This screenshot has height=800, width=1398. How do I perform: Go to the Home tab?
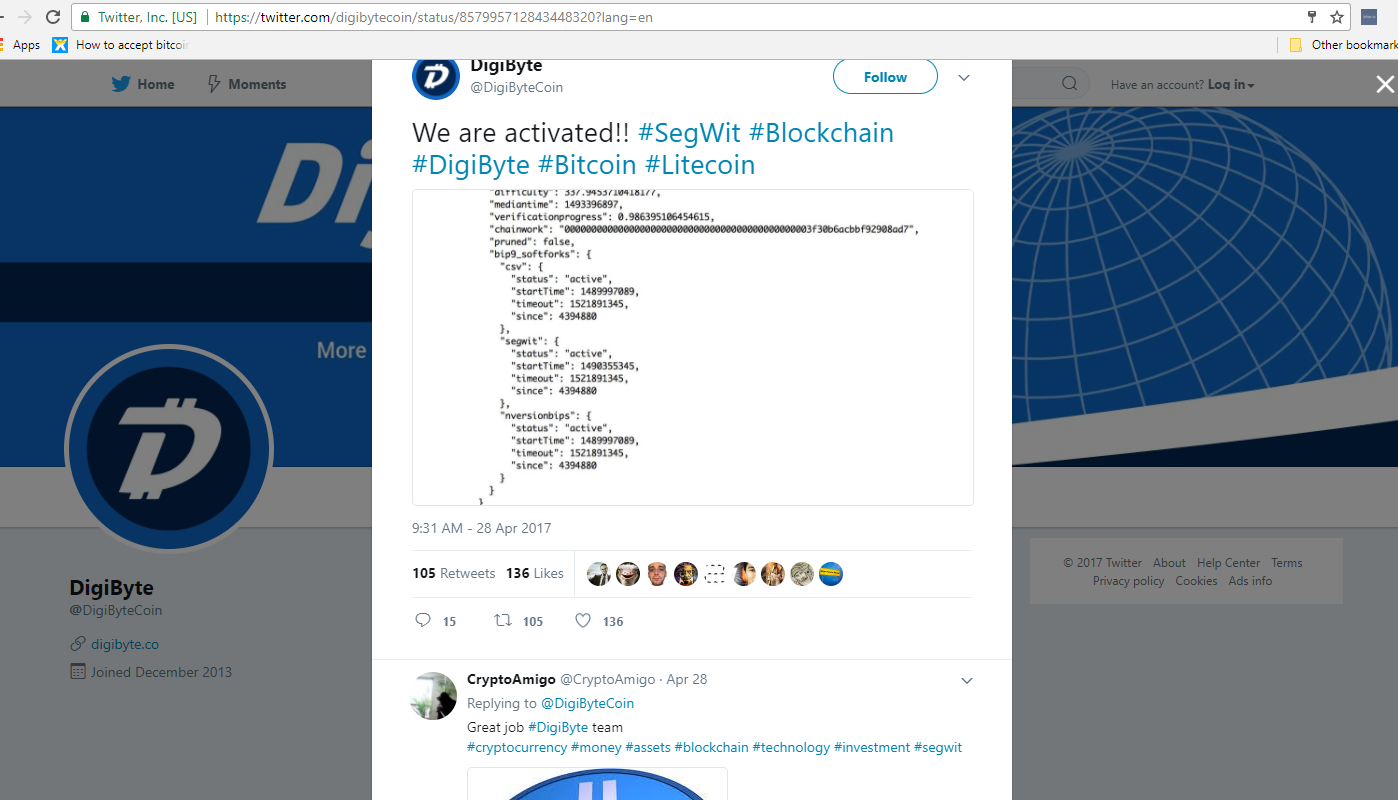pyautogui.click(x=143, y=84)
